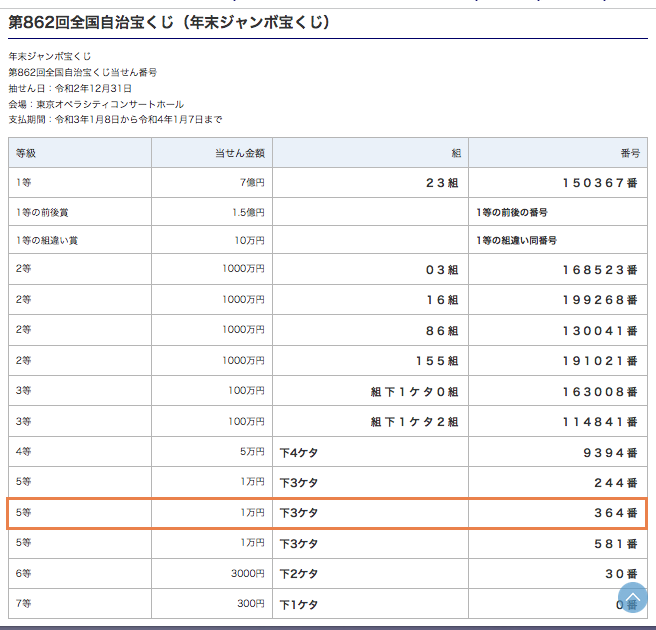Click the 下2ケタ cell
The height and width of the screenshot is (630, 656).
pos(370,574)
